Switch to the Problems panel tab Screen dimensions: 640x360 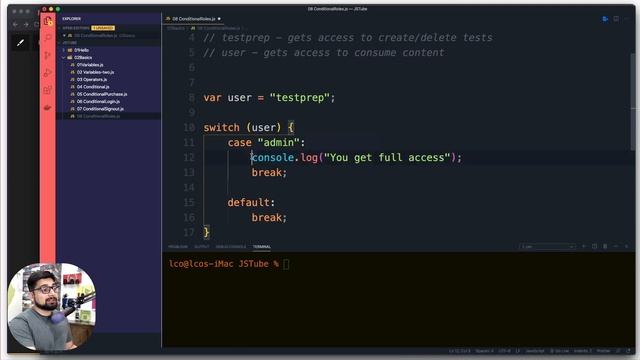tap(178, 247)
